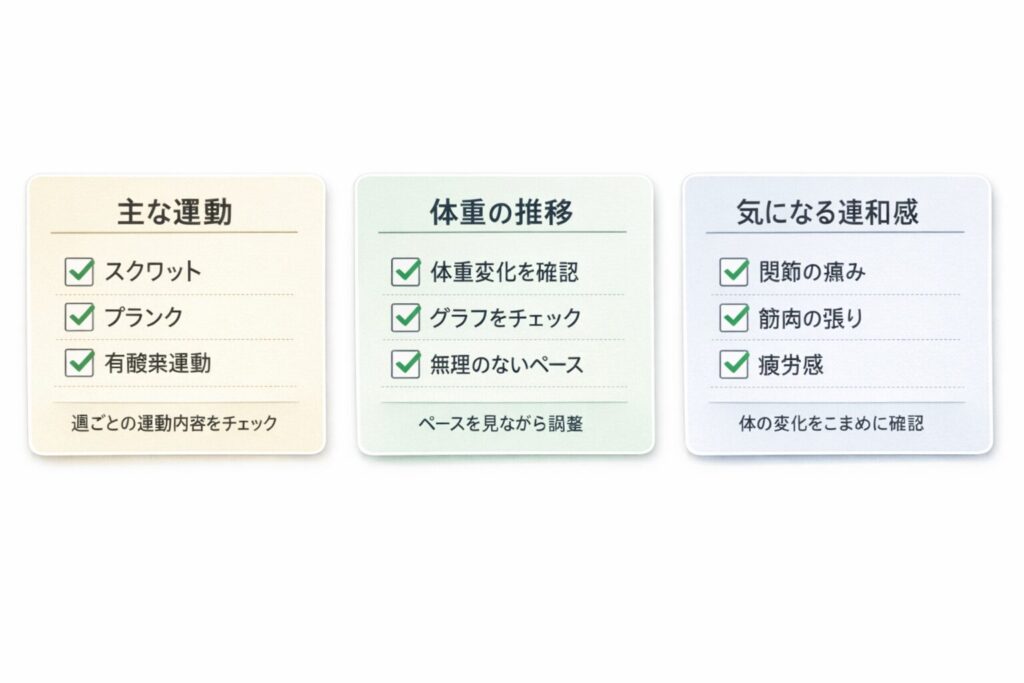Select the 有酸素運動 label text
Viewport: 1024px width, 683px height.
(x=158, y=363)
